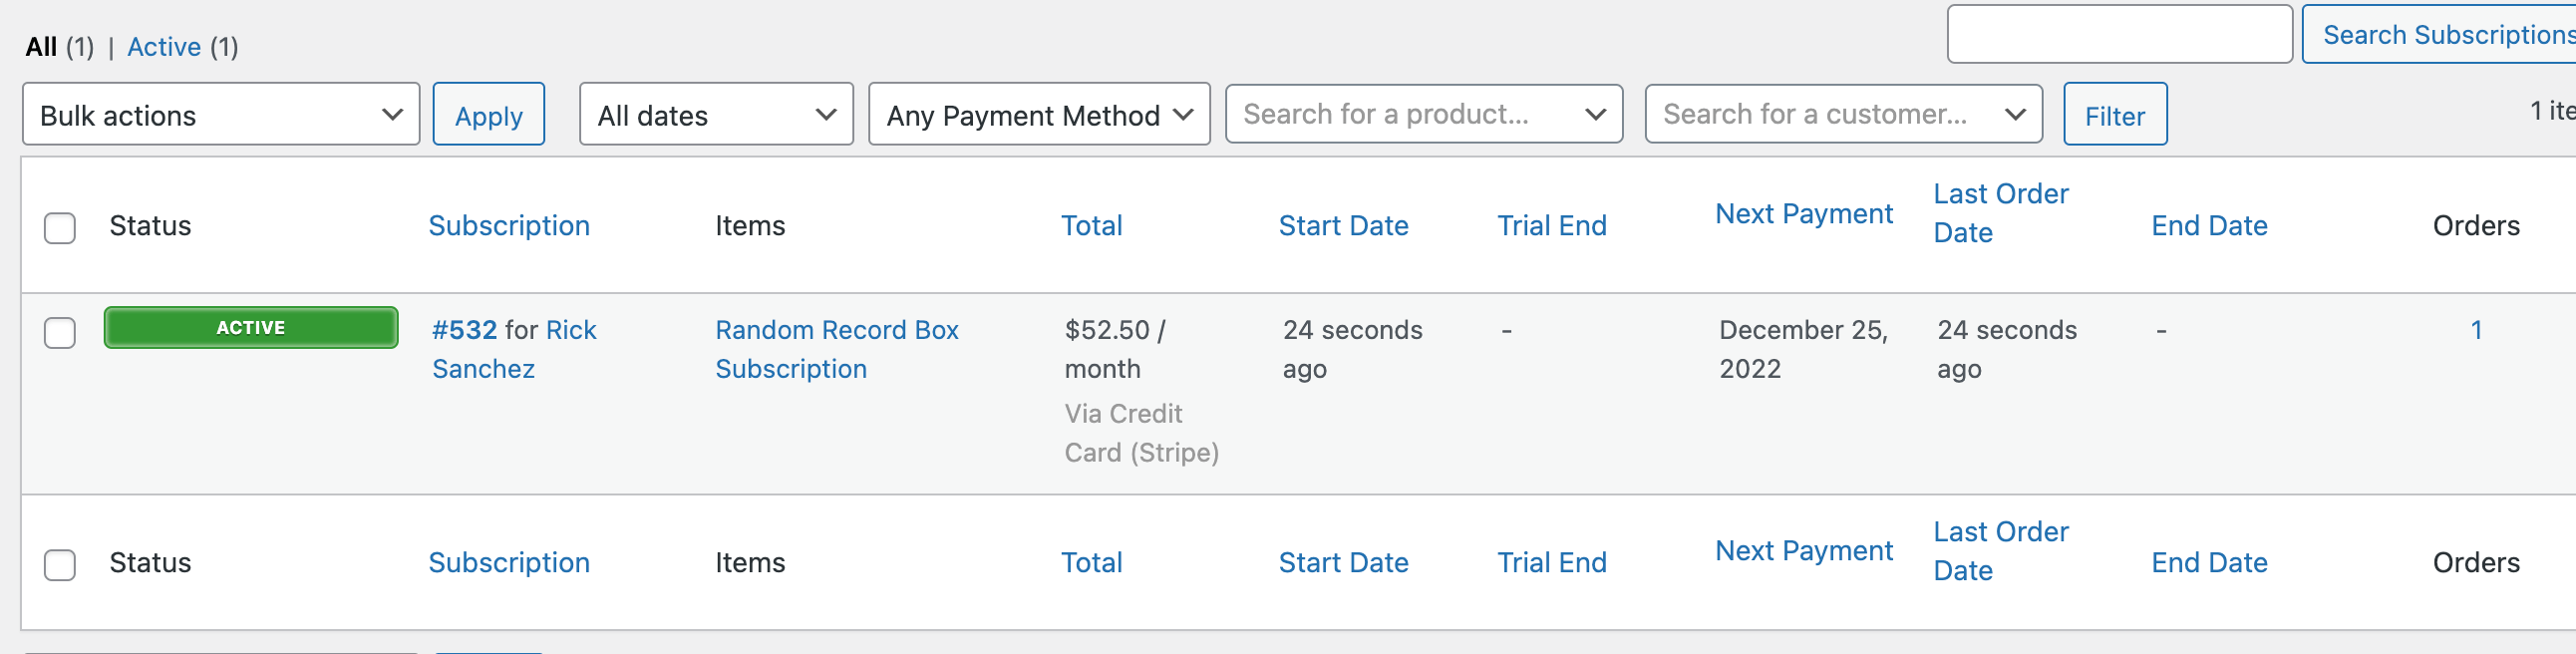Screen dimensions: 2576x654
Task: Tick the checkbox for subscription #532
Action: 60,332
